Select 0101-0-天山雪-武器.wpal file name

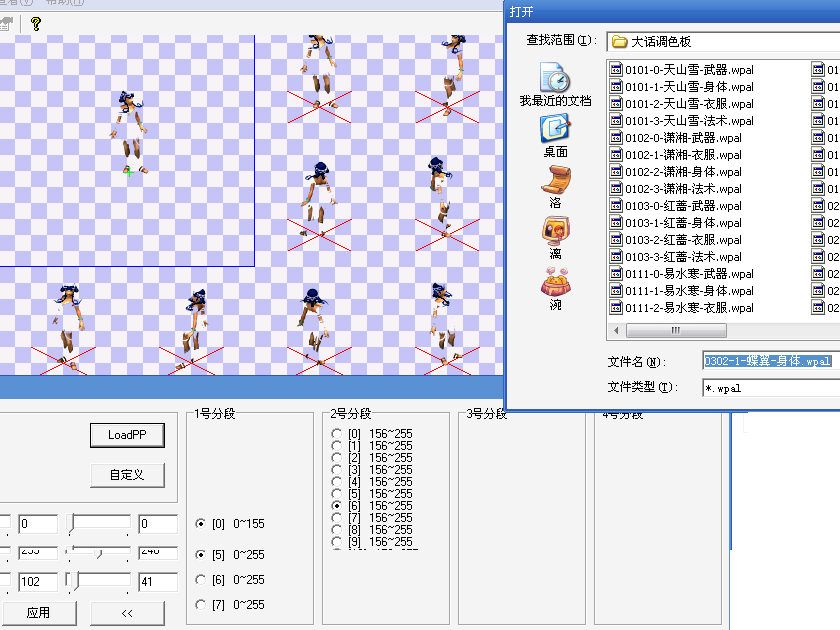click(x=689, y=70)
